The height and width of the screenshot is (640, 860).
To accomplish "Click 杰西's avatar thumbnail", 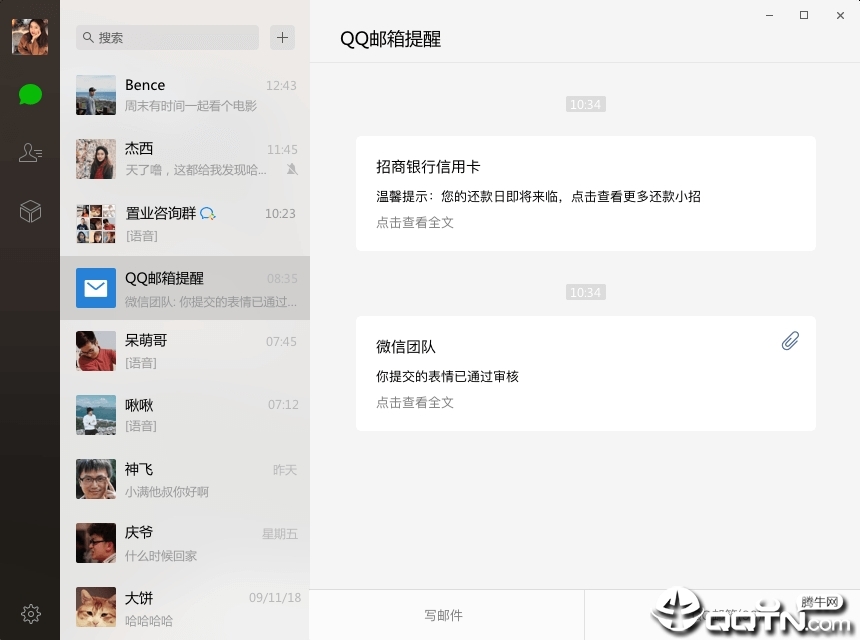I will pyautogui.click(x=96, y=159).
